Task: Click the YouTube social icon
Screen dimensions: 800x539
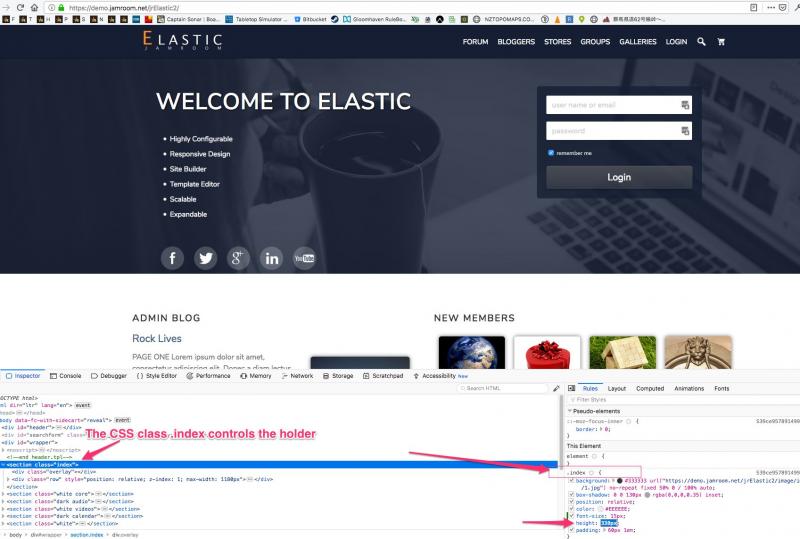Action: 304,258
